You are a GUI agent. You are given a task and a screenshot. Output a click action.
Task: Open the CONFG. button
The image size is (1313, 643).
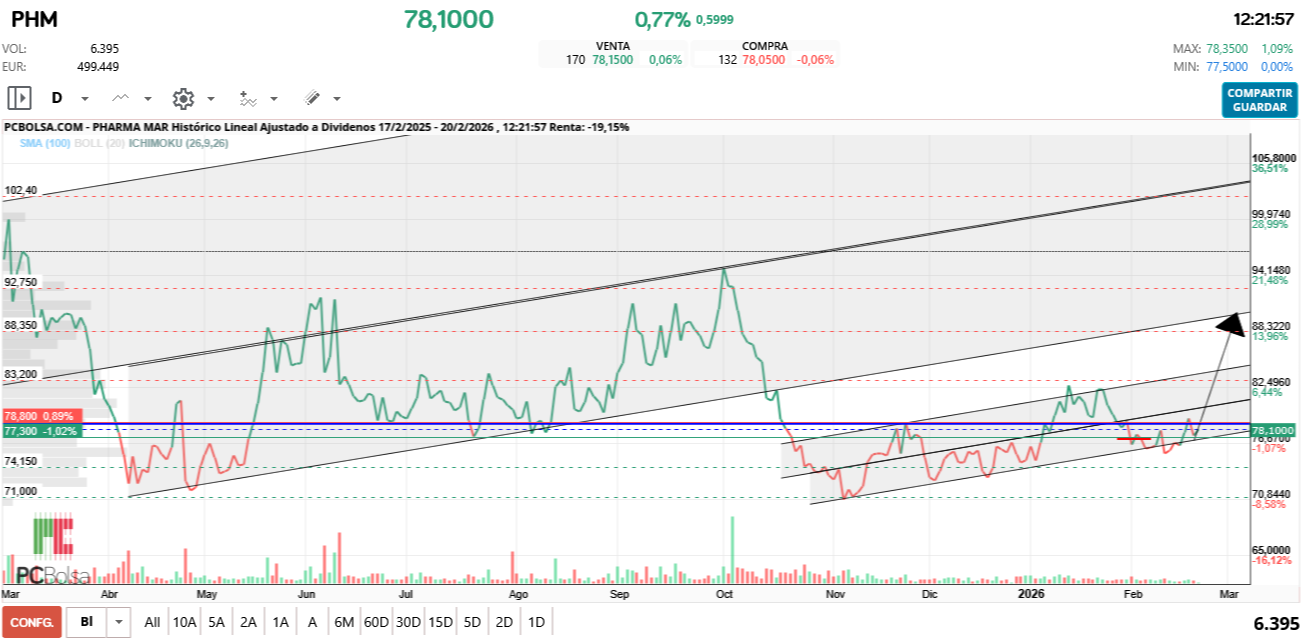click(x=32, y=622)
